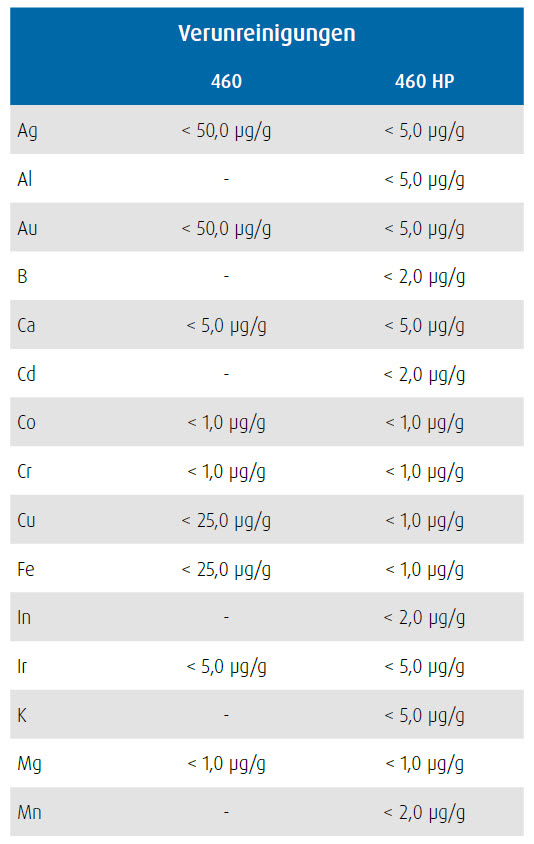This screenshot has height=844, width=534.
Task: Click the B element row label
Action: (x=22, y=276)
